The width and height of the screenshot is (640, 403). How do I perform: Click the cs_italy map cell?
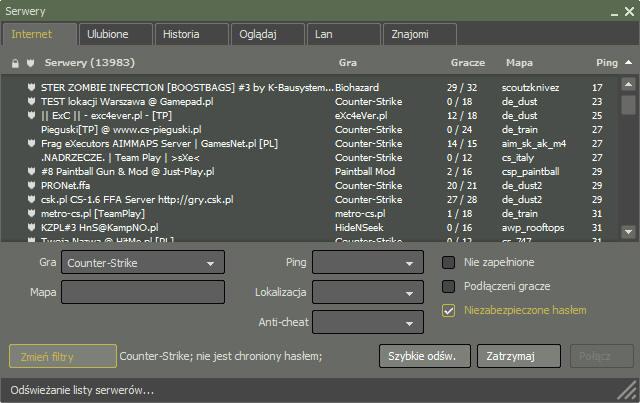518,158
